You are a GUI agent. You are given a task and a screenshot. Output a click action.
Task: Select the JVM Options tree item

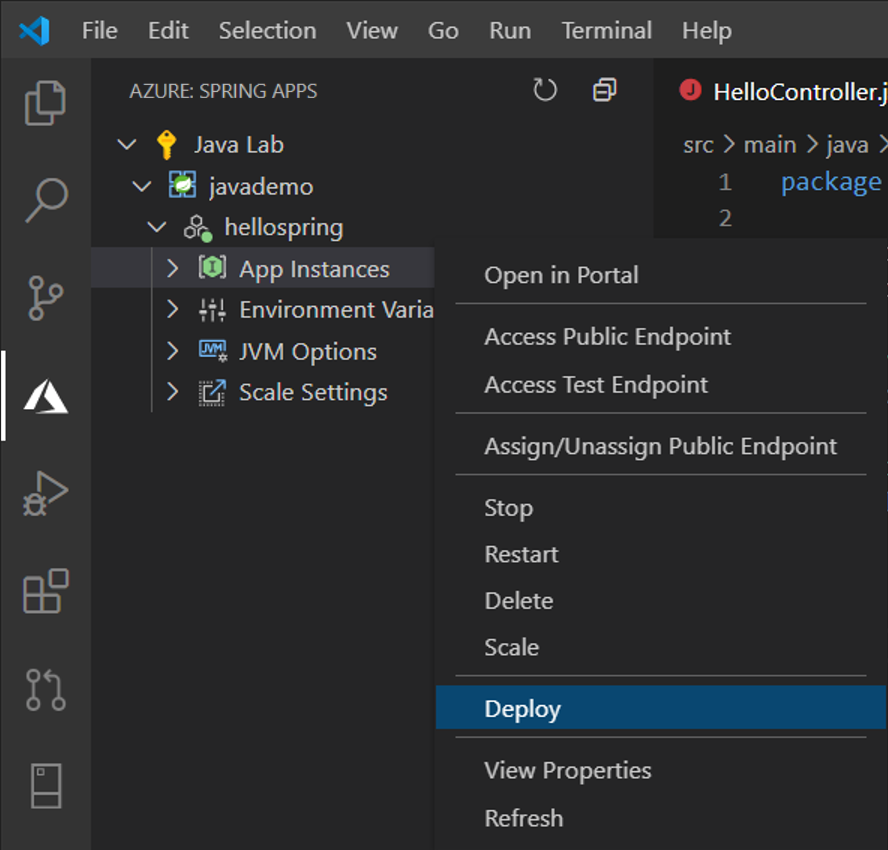[305, 351]
